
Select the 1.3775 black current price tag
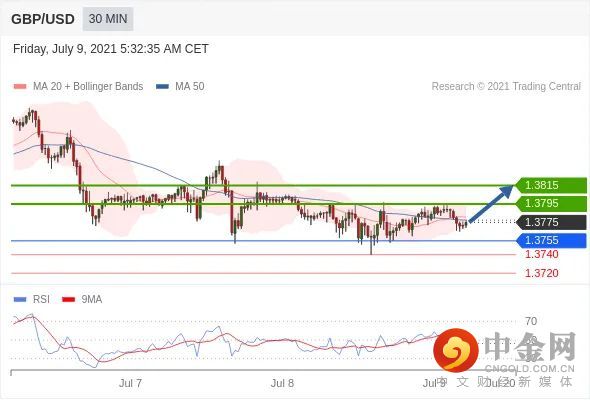point(551,222)
